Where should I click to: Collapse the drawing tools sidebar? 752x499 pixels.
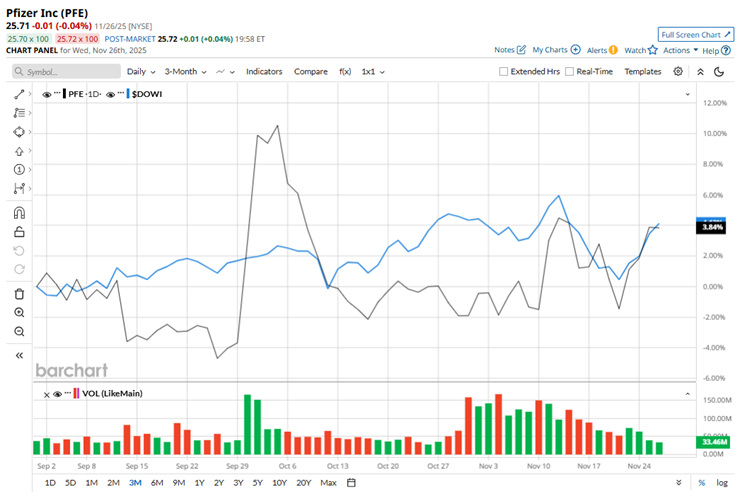tap(19, 356)
